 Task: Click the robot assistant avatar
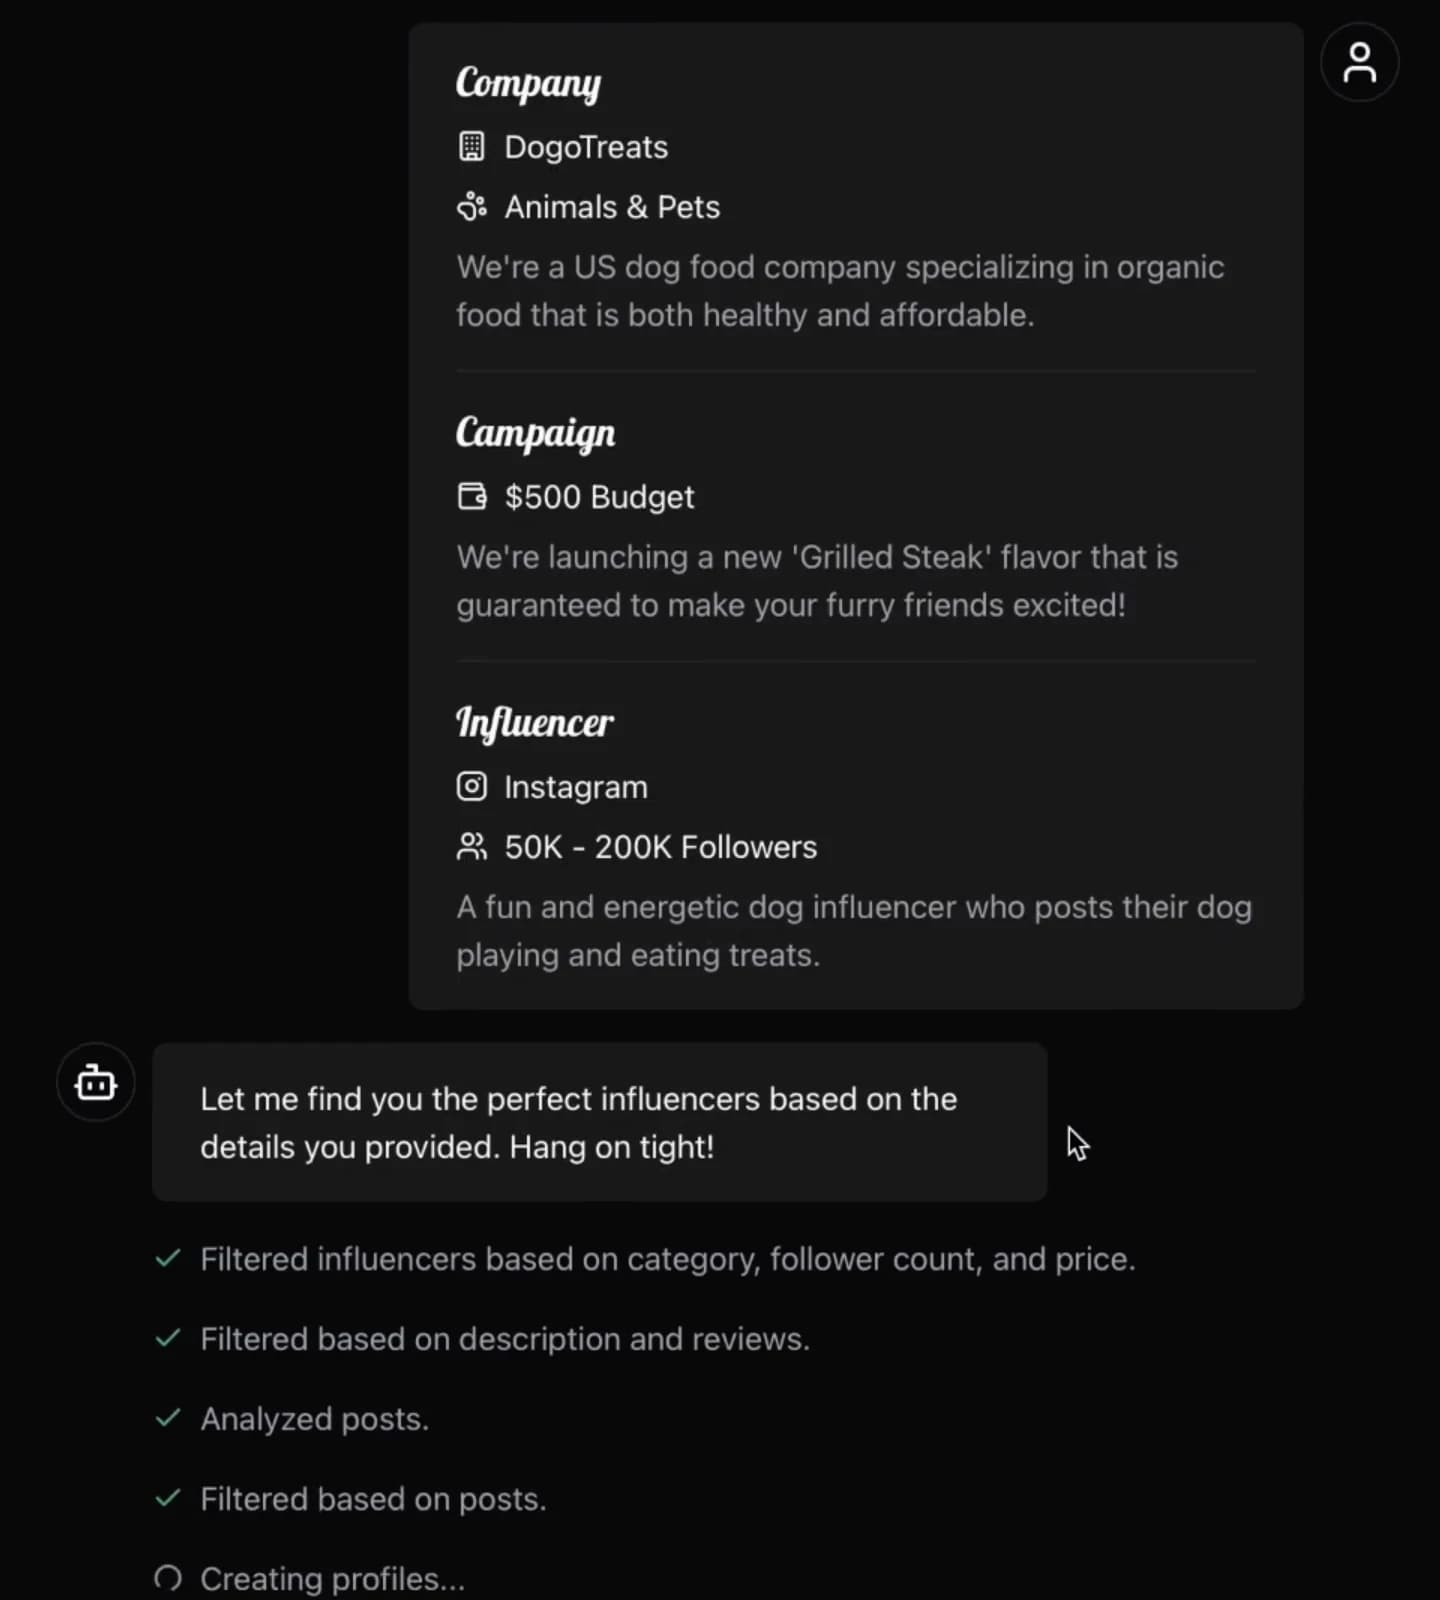tap(95, 1082)
